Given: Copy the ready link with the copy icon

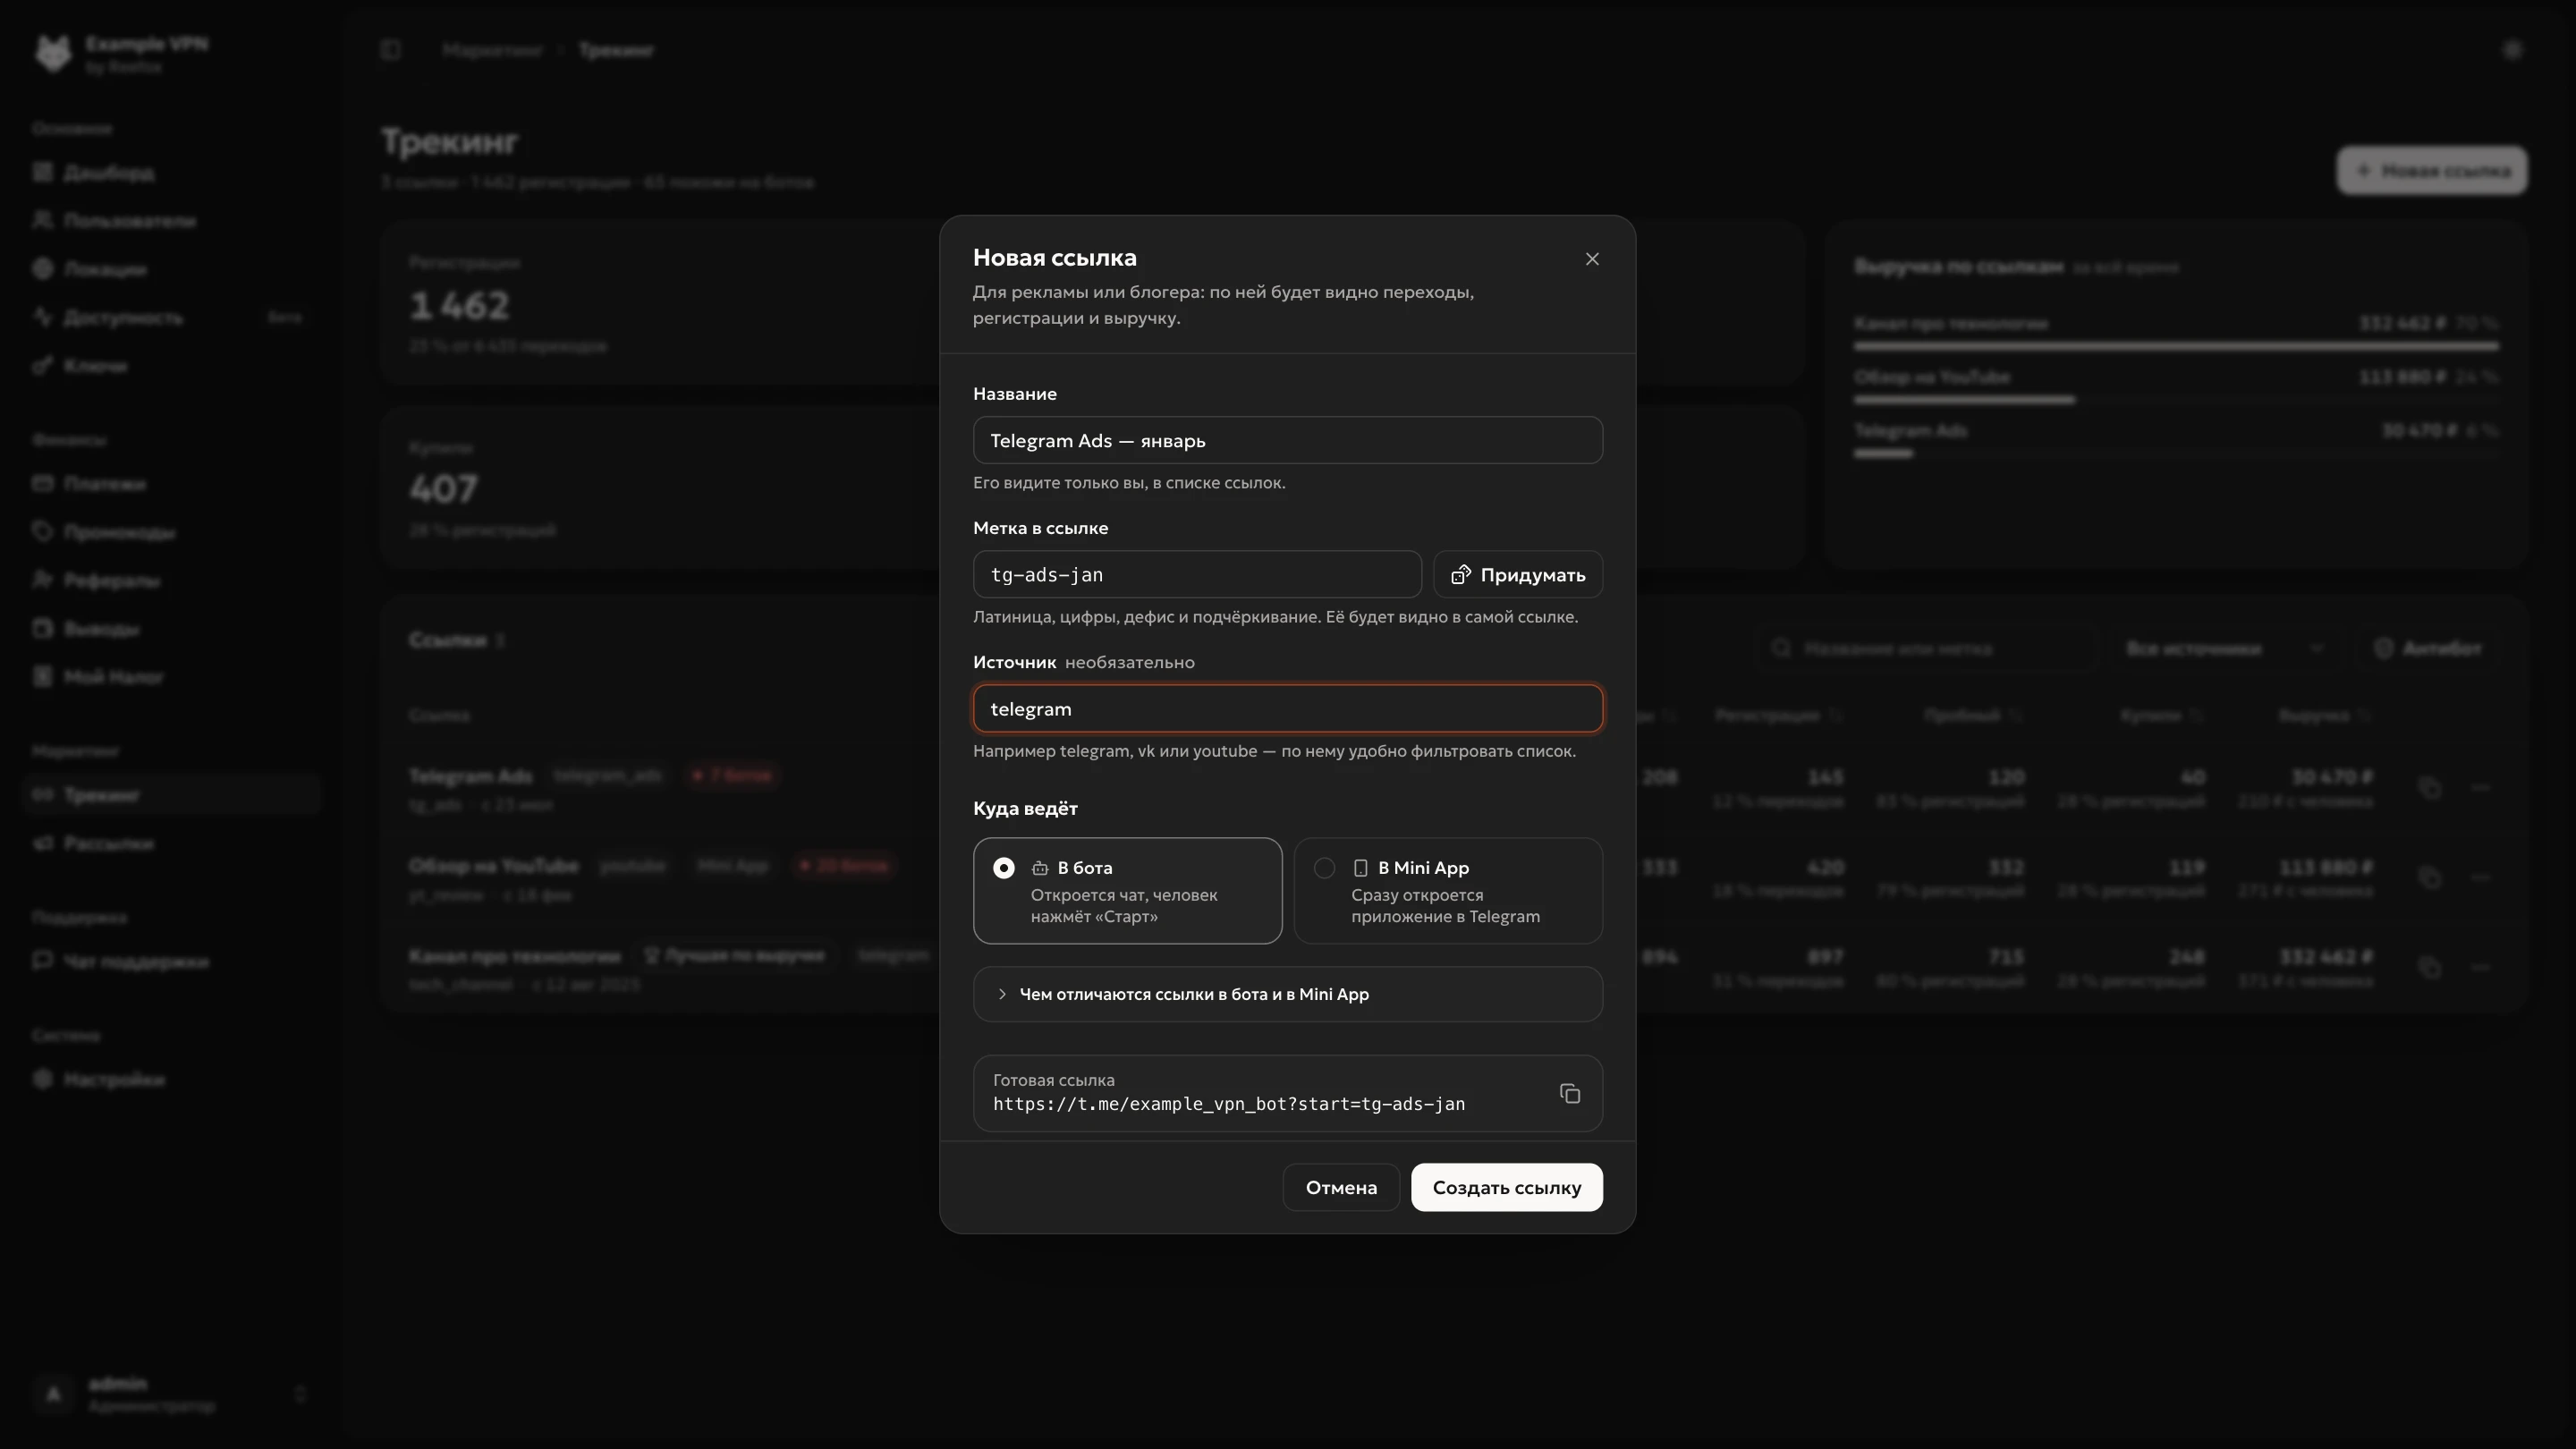Looking at the screenshot, I should (x=1570, y=1093).
